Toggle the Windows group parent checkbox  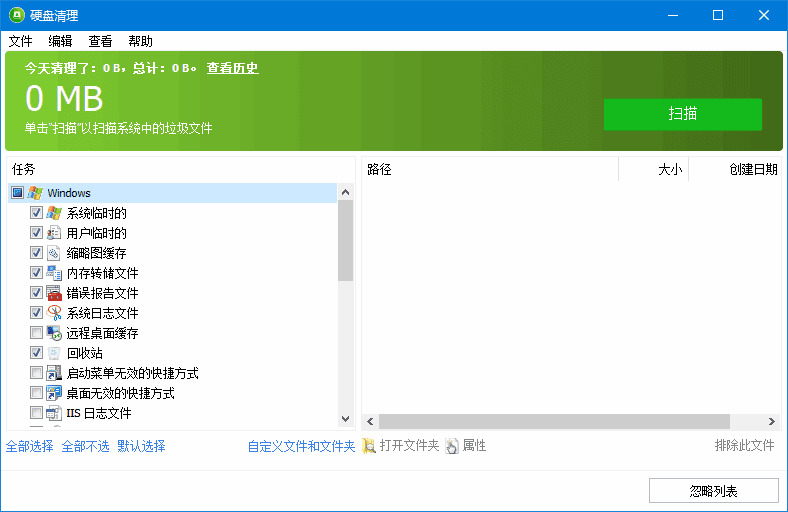17,193
